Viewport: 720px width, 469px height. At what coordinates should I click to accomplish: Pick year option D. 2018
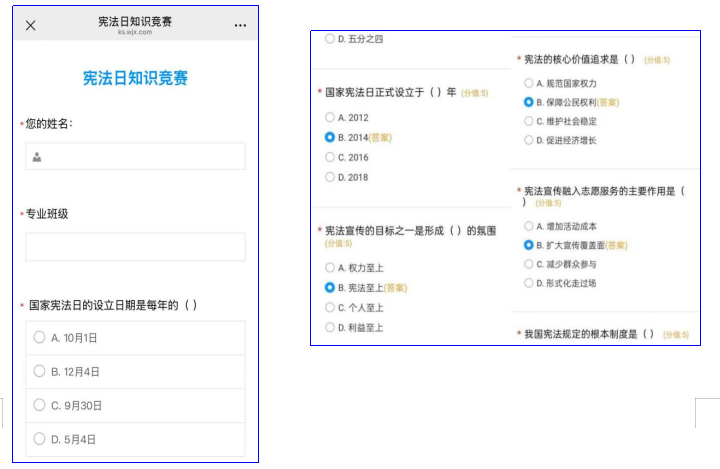coord(330,177)
